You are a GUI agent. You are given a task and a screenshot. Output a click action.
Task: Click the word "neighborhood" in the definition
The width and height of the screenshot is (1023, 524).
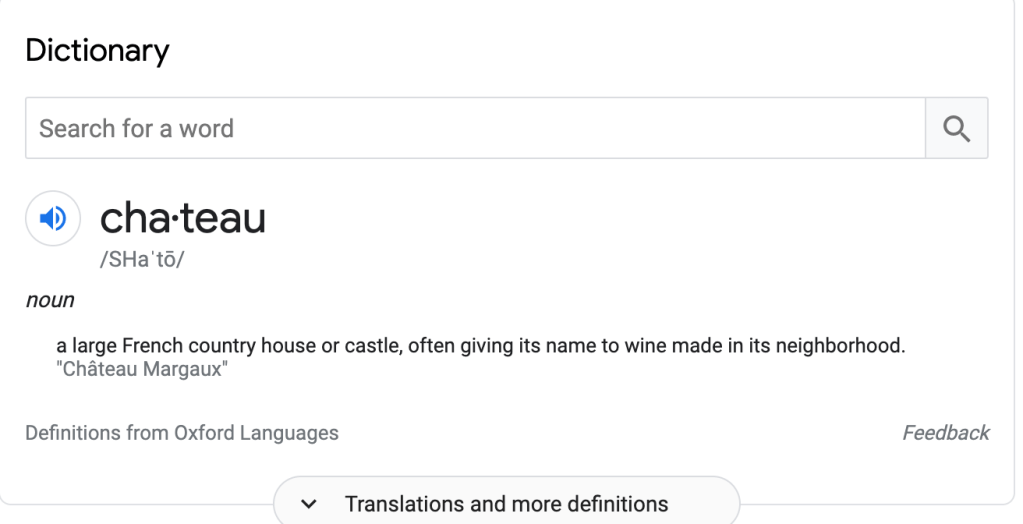coord(848,347)
